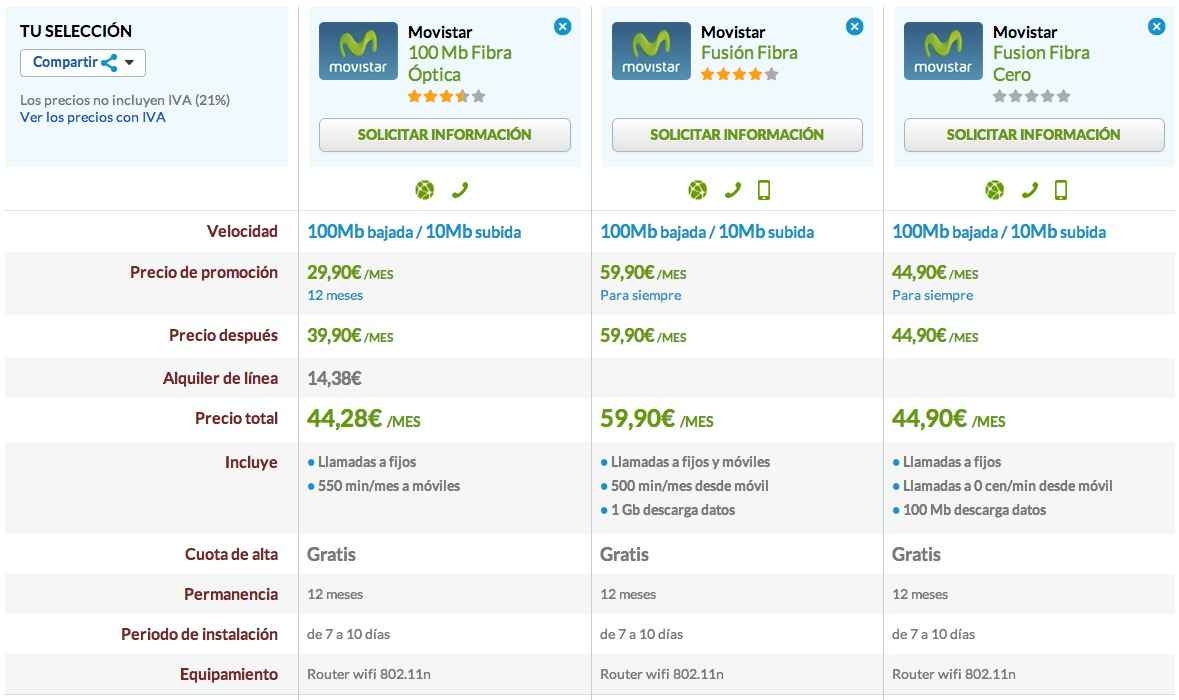Click the mobile icon under Fusion Fibra Cero
This screenshot has width=1179, height=700.
click(x=1061, y=191)
